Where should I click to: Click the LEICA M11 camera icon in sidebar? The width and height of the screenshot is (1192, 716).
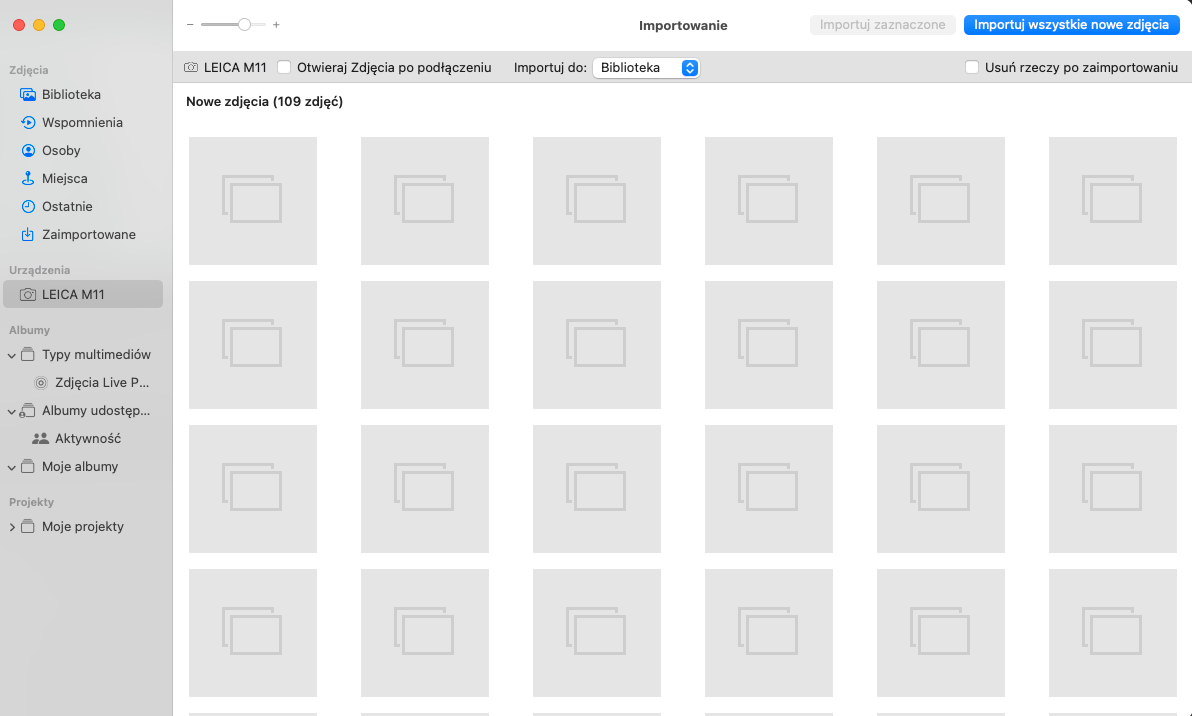pyautogui.click(x=28, y=294)
